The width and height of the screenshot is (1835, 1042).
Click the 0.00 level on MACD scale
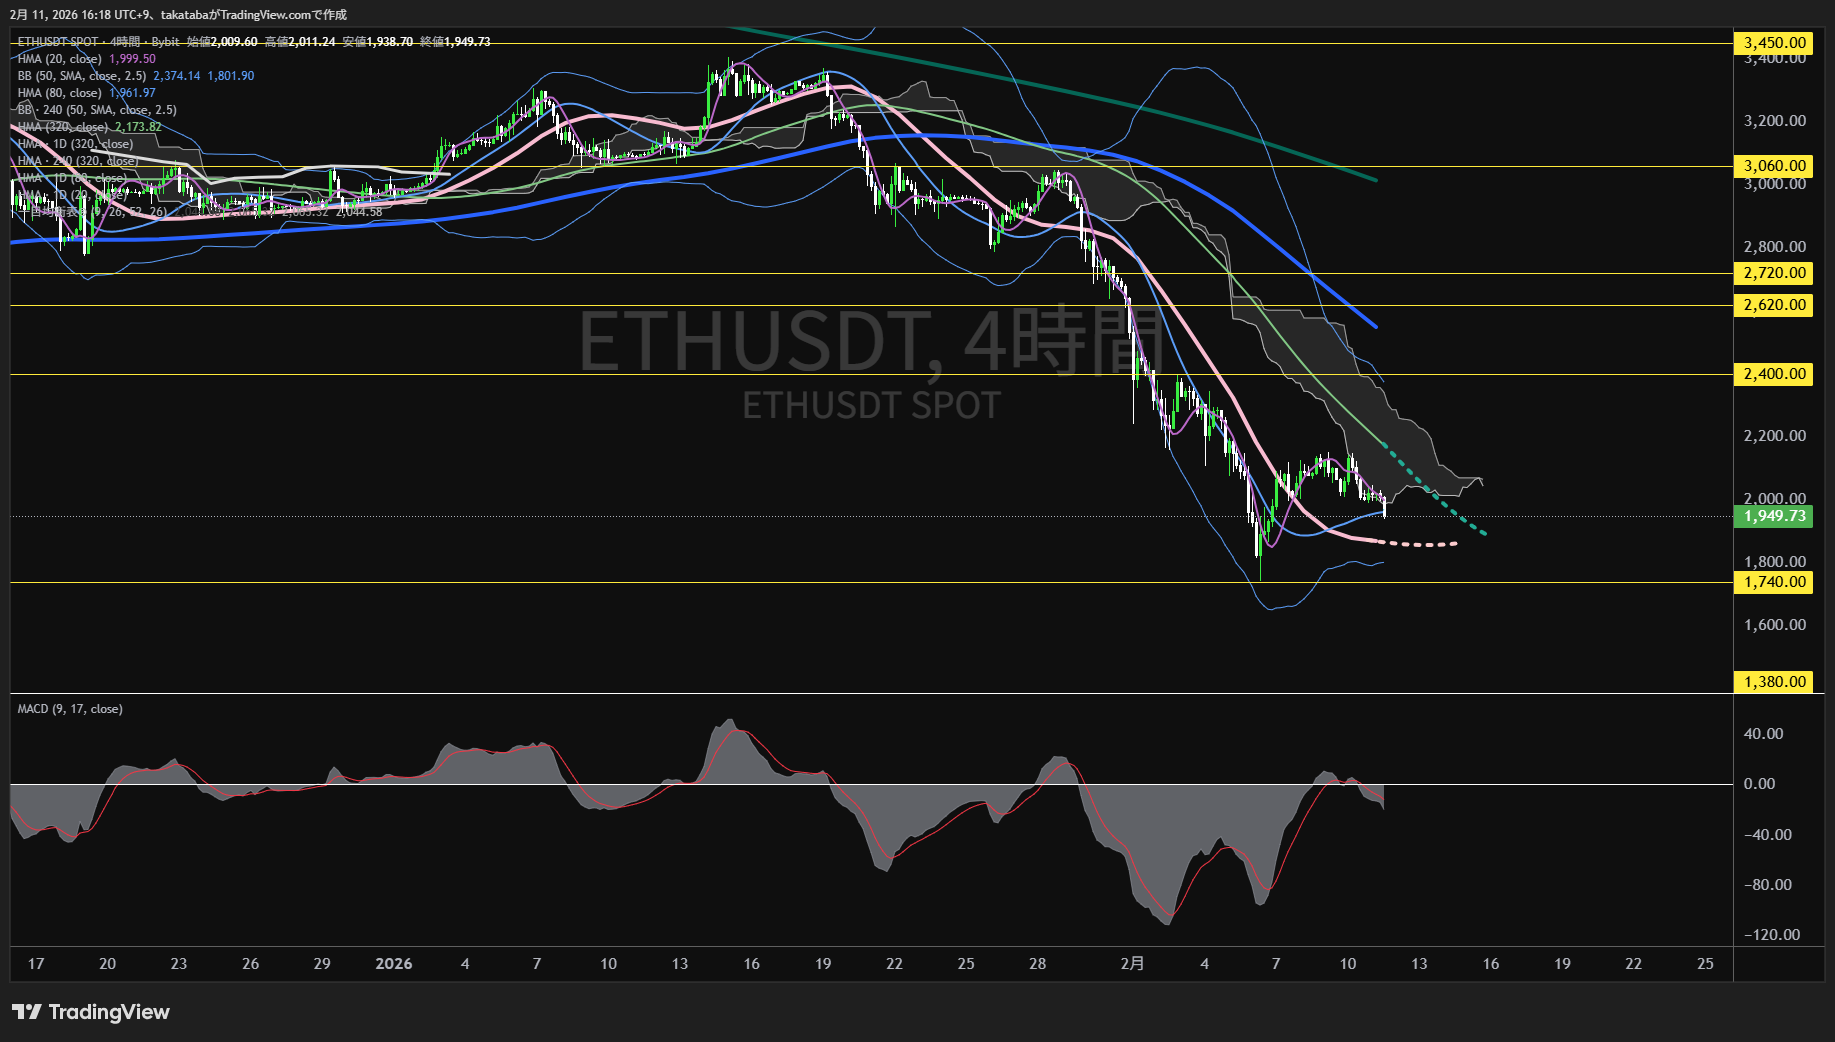[x=1759, y=784]
